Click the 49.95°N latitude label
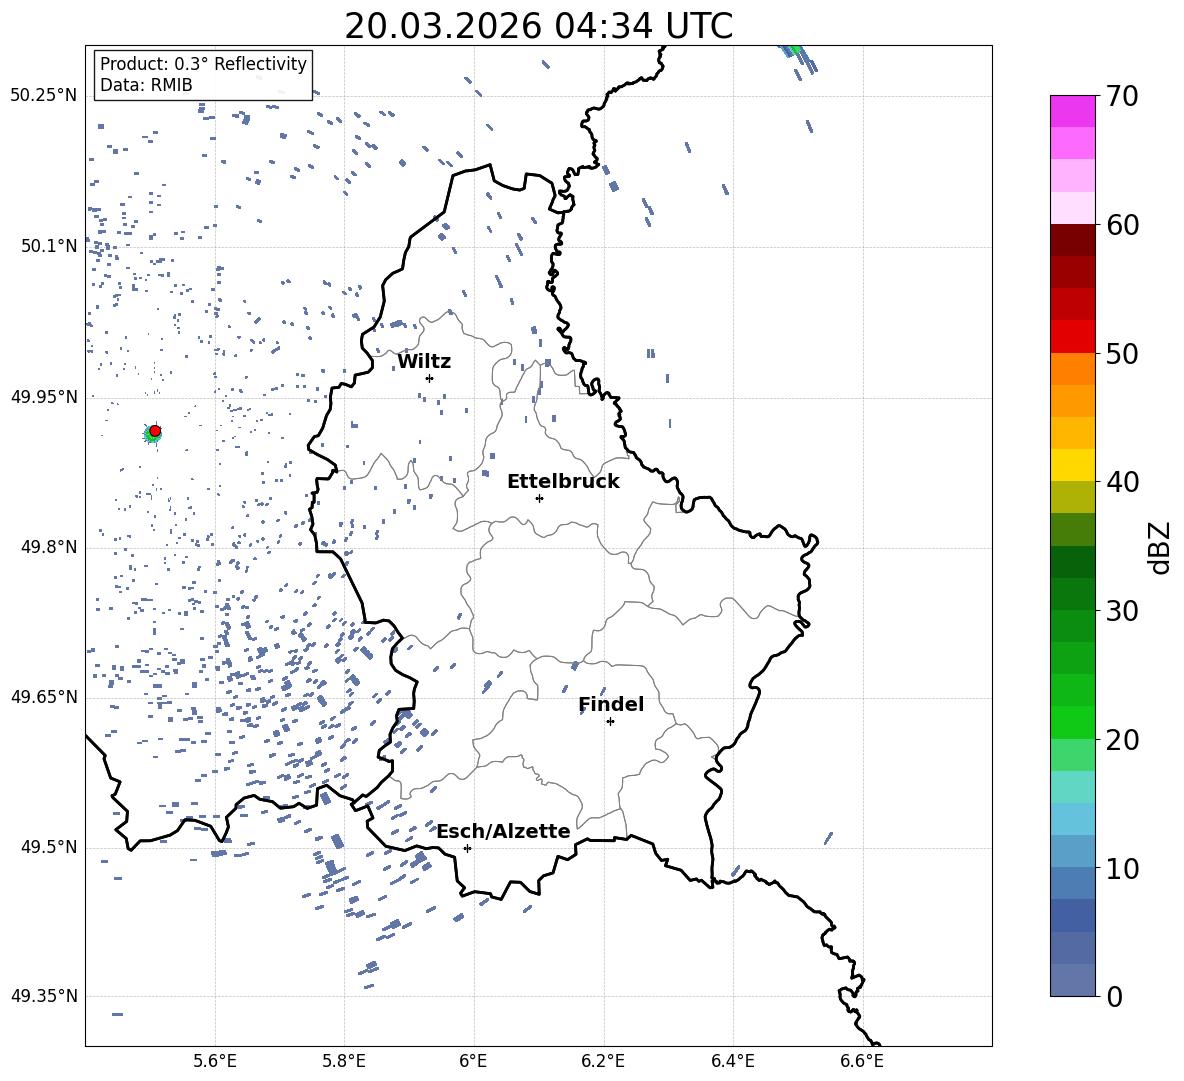1184x1081 pixels. [44, 397]
